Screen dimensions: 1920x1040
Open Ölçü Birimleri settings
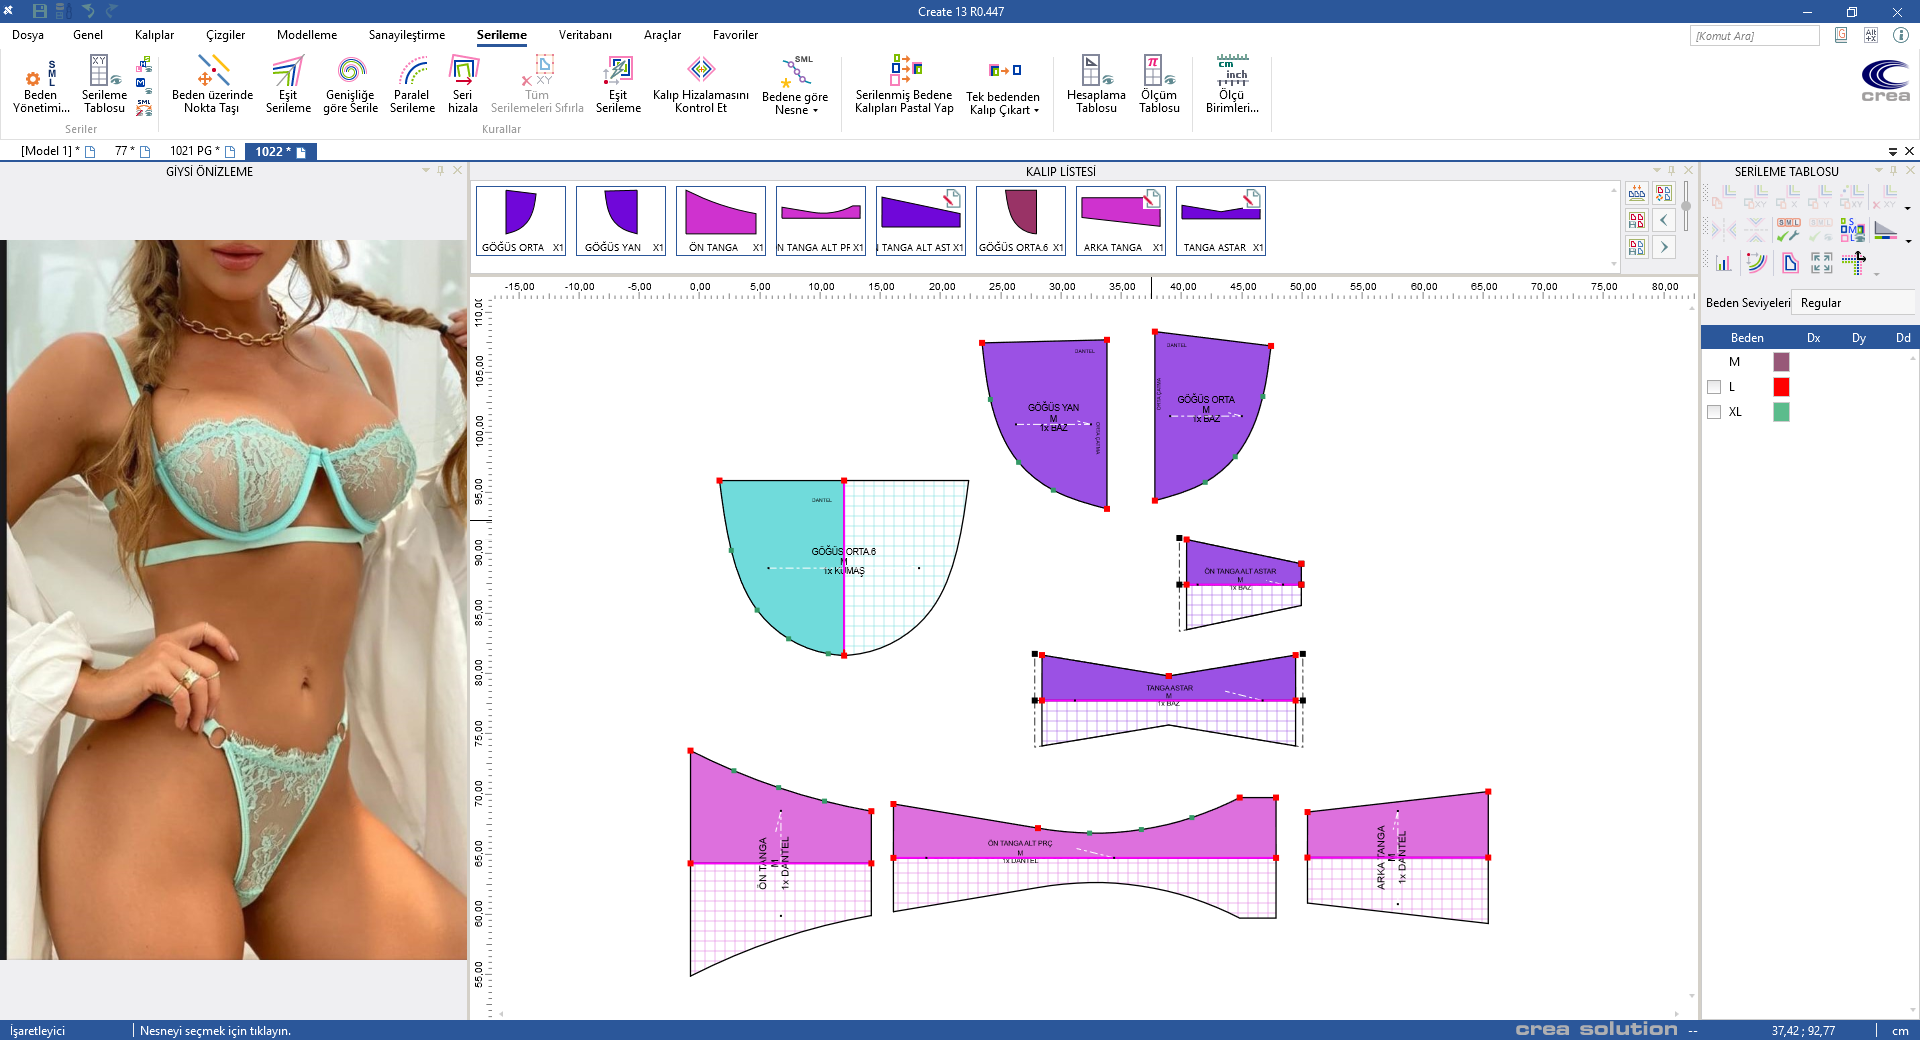[x=1232, y=85]
